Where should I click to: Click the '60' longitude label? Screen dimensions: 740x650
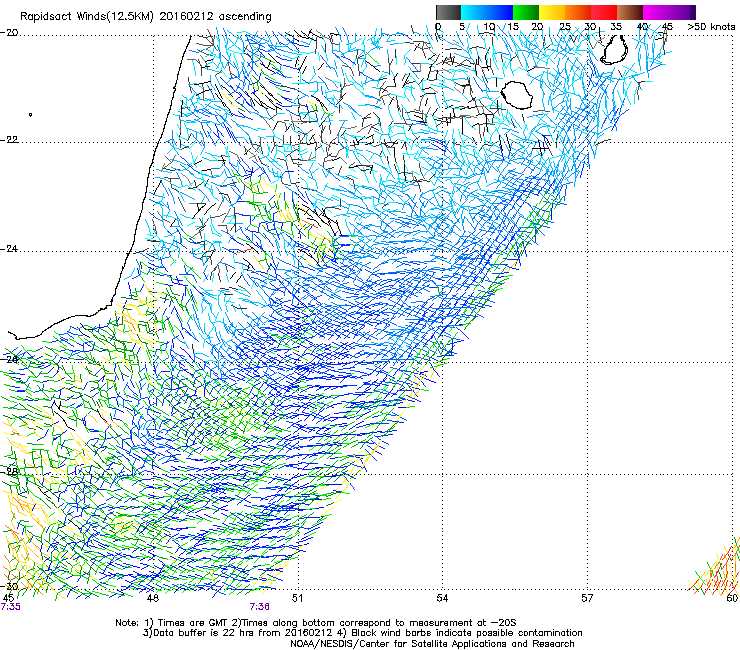pyautogui.click(x=732, y=598)
